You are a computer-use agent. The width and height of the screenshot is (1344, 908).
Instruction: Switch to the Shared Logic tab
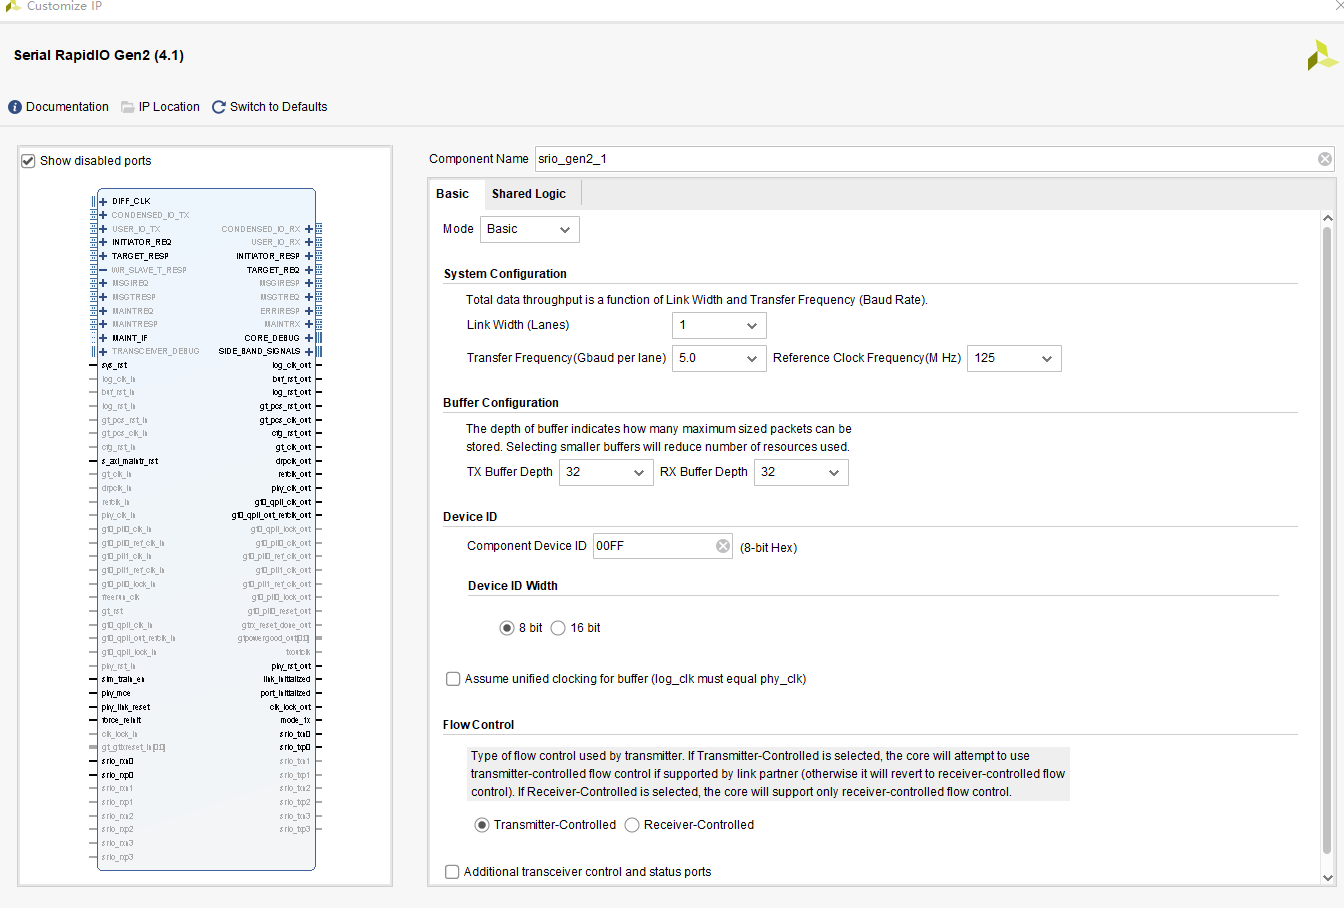[529, 194]
